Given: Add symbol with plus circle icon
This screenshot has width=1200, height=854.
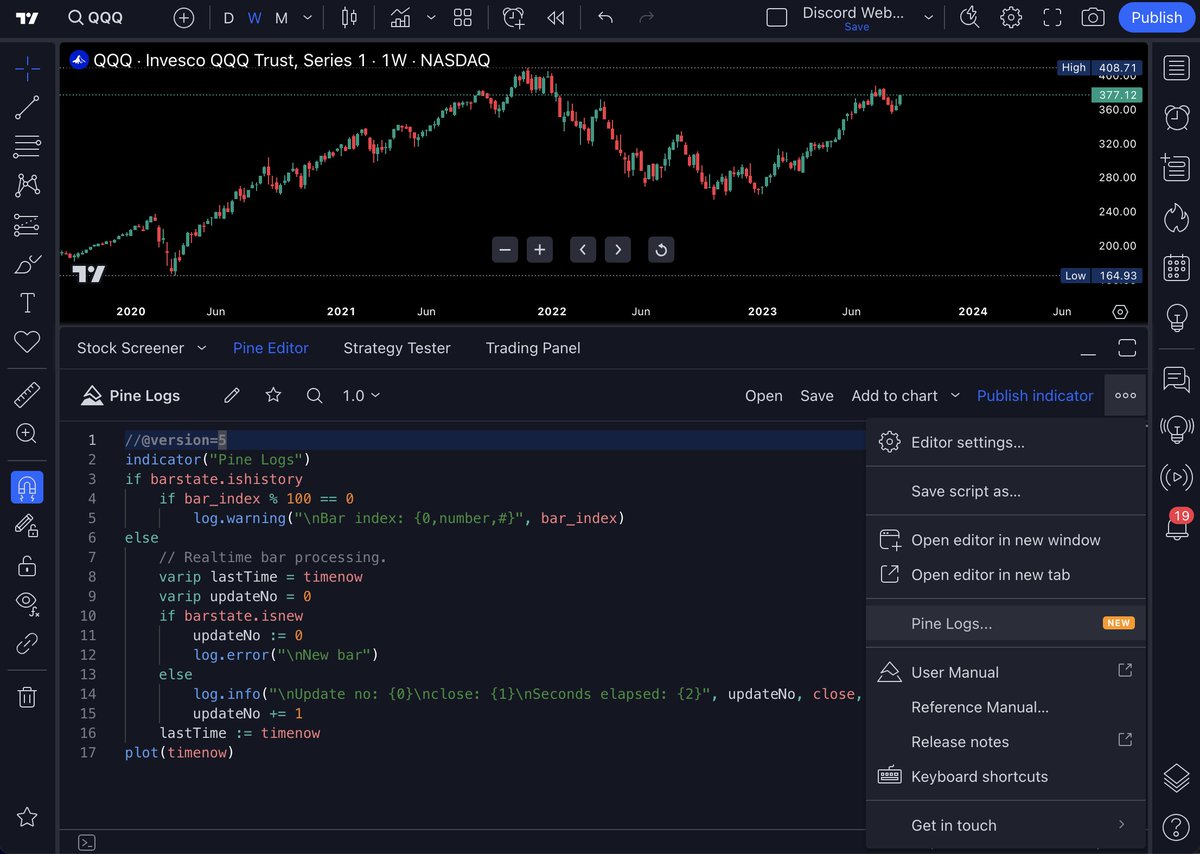Looking at the screenshot, I should [184, 17].
